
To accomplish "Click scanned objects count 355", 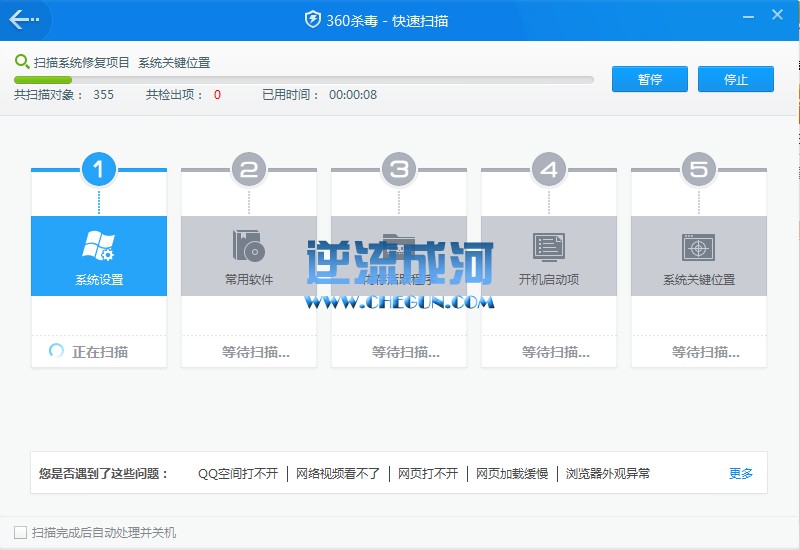I will 104,95.
